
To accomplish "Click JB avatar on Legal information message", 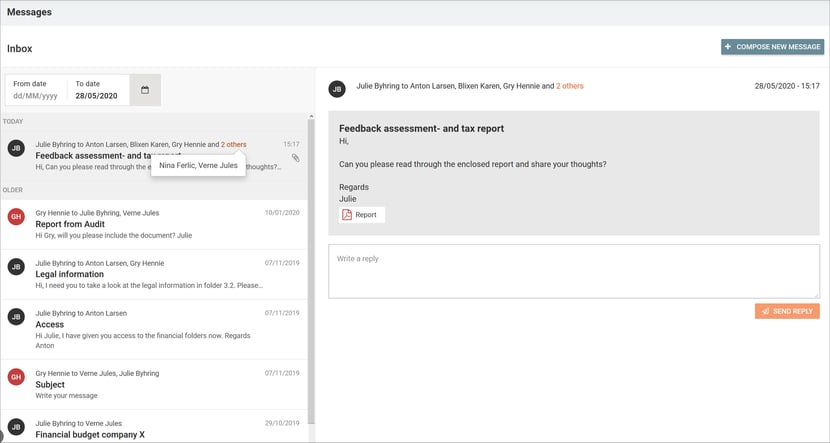I will [x=16, y=267].
